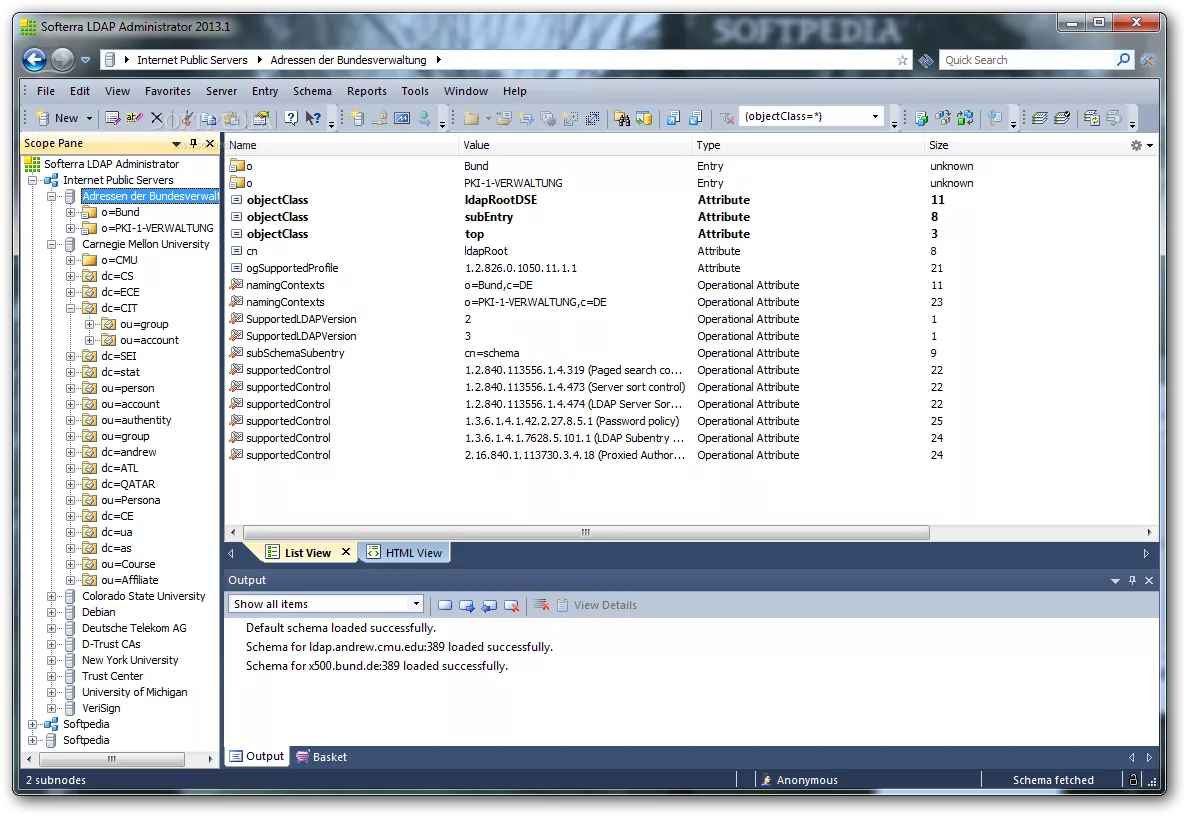Click the remove filter funnel icon
The height and width of the screenshot is (816, 1187).
[727, 118]
